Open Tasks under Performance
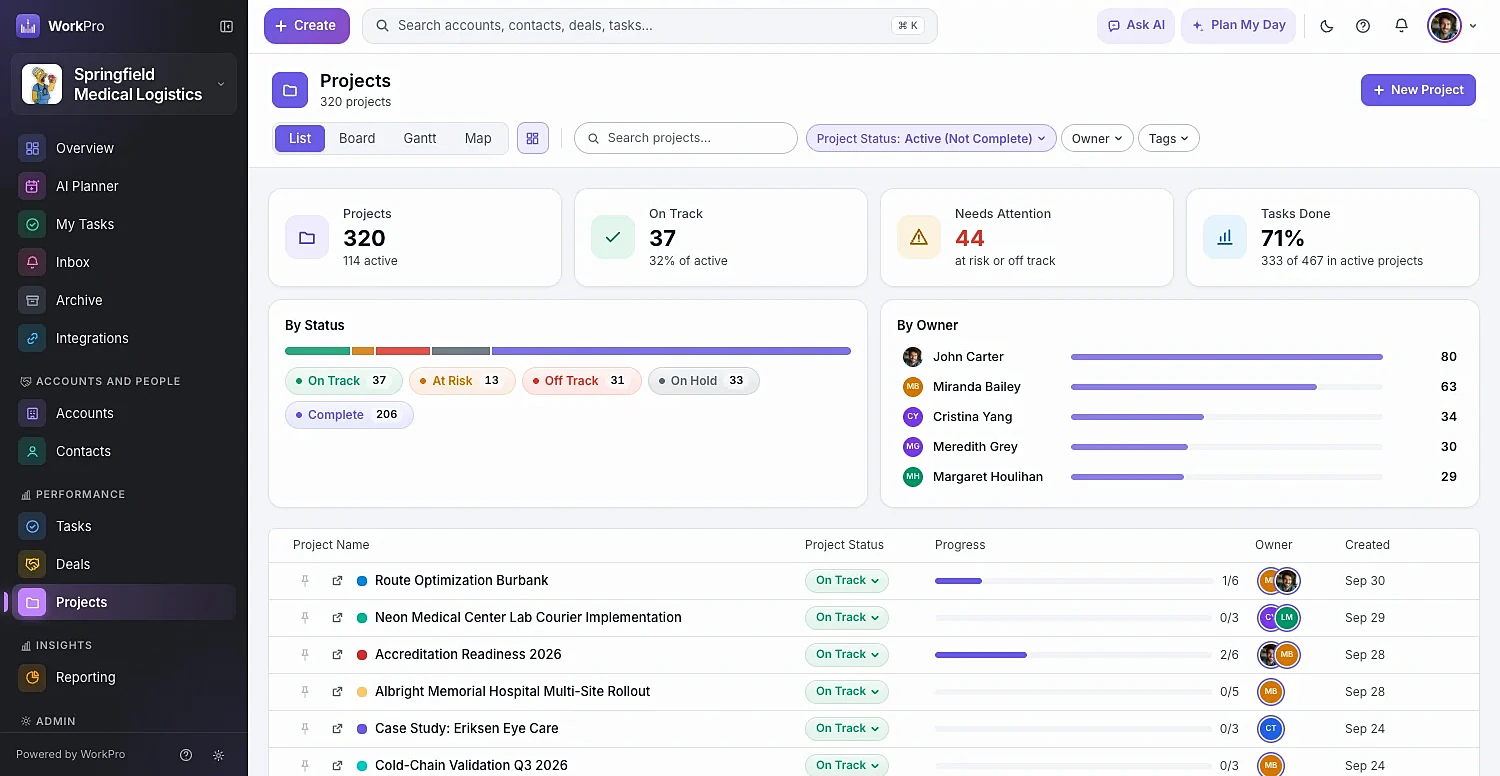1500x776 pixels. [x=124, y=526]
